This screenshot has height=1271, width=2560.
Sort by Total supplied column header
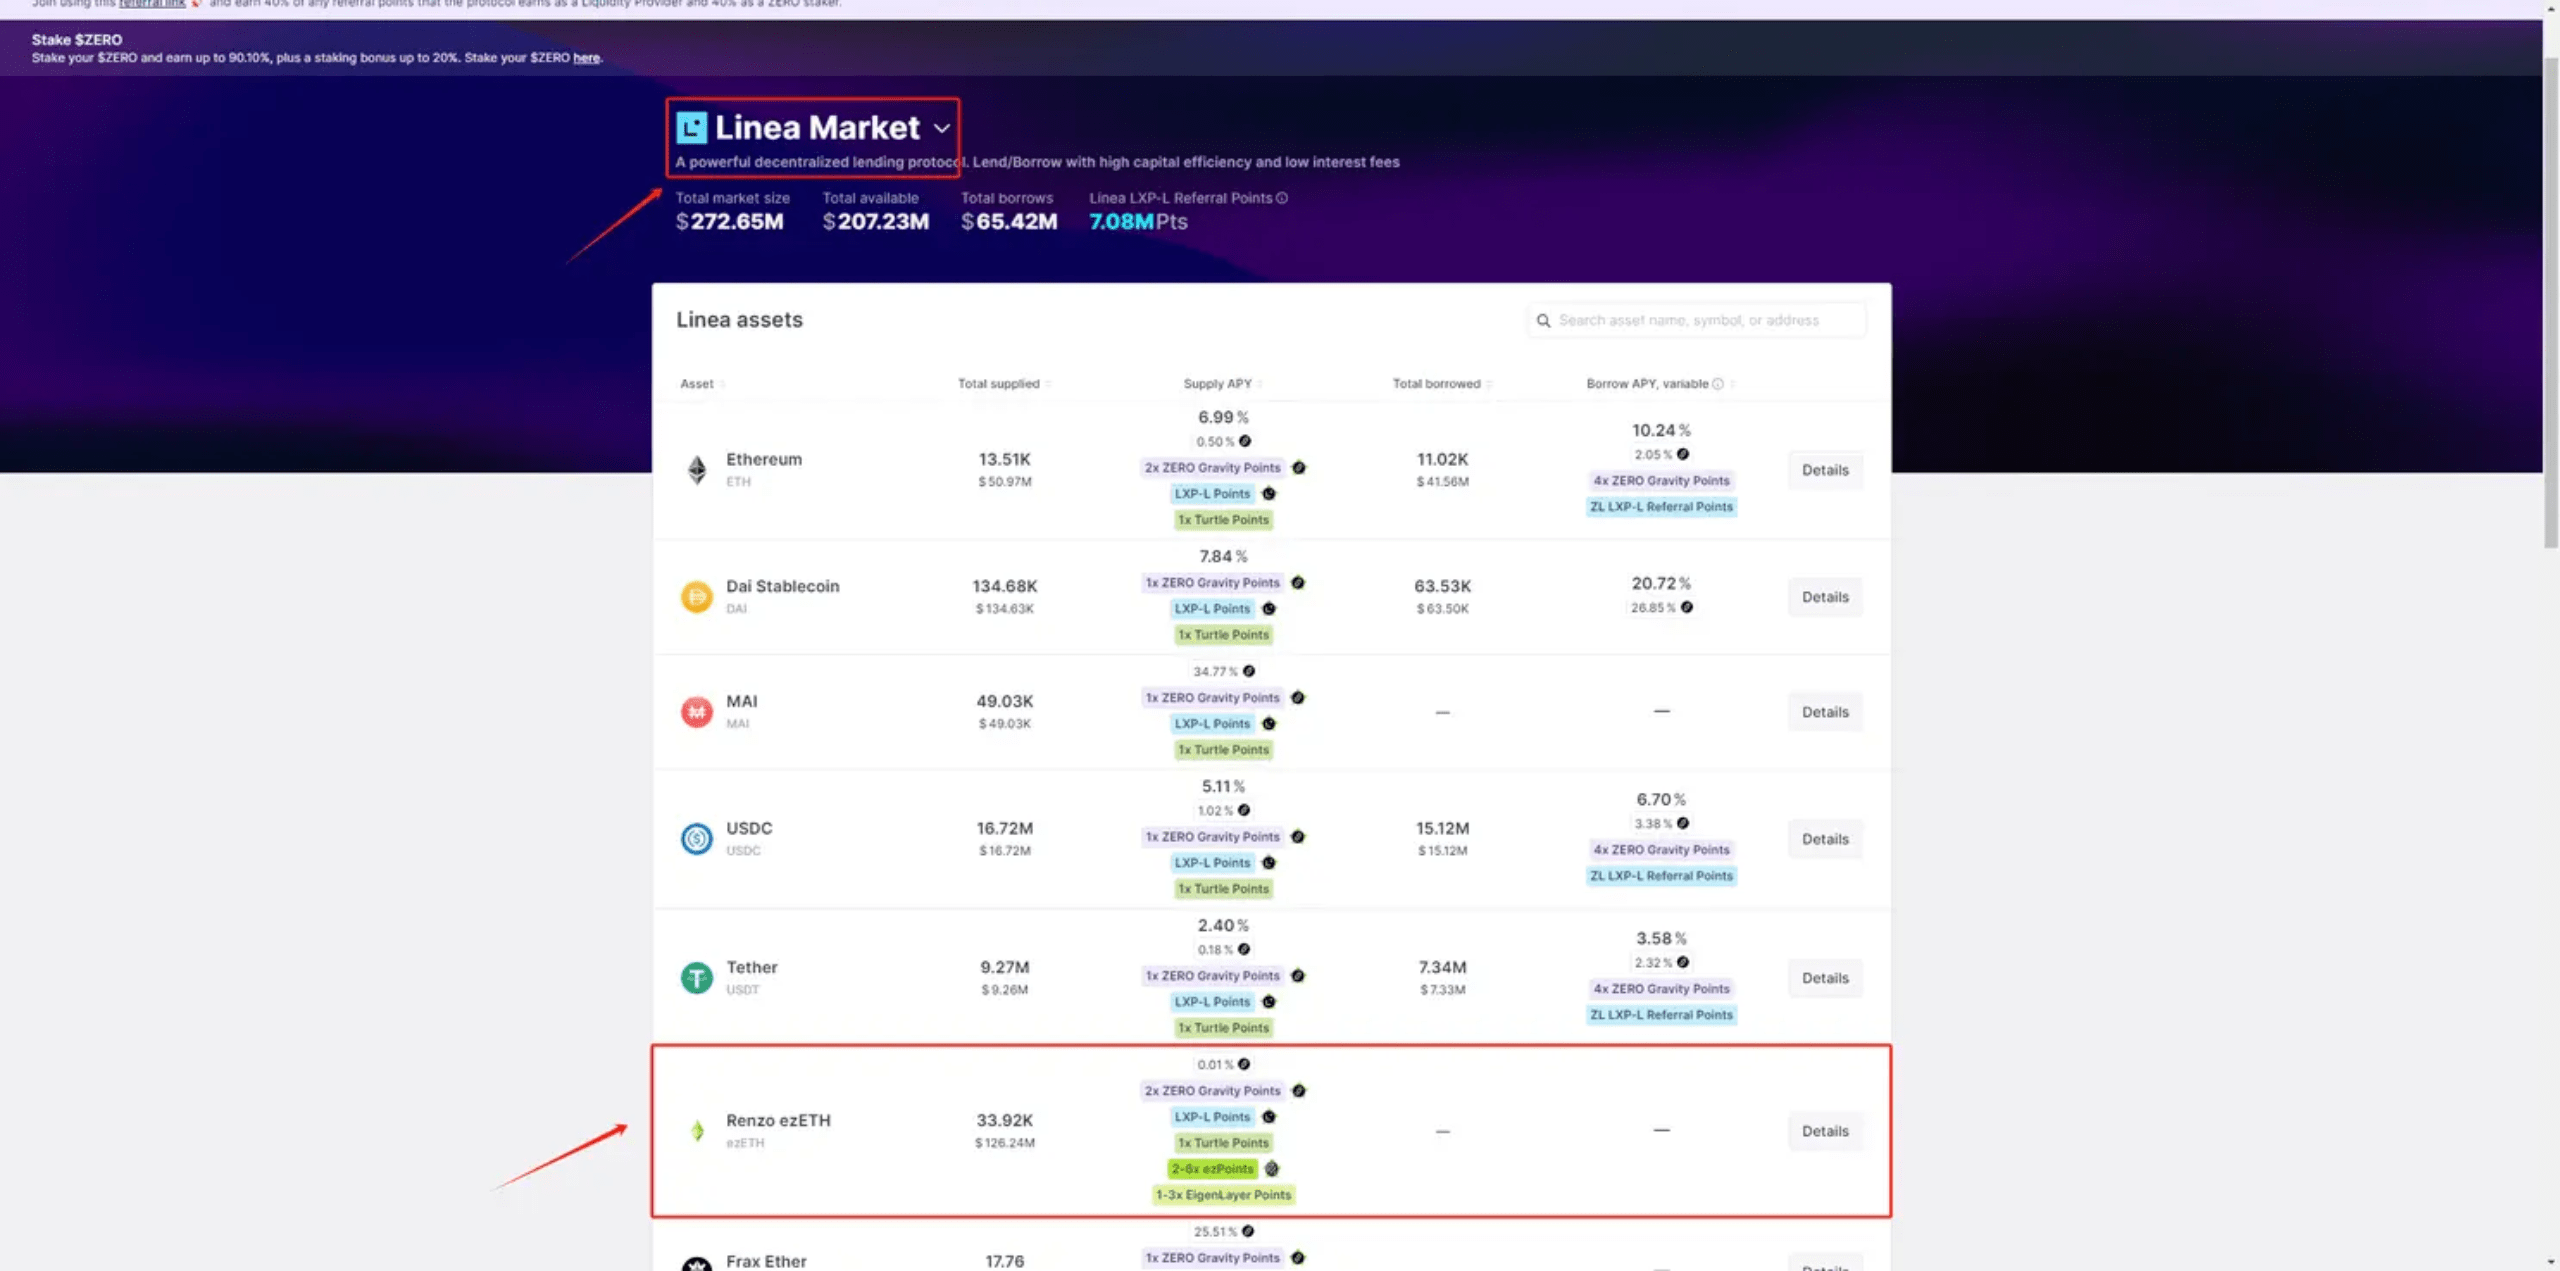[x=999, y=384]
